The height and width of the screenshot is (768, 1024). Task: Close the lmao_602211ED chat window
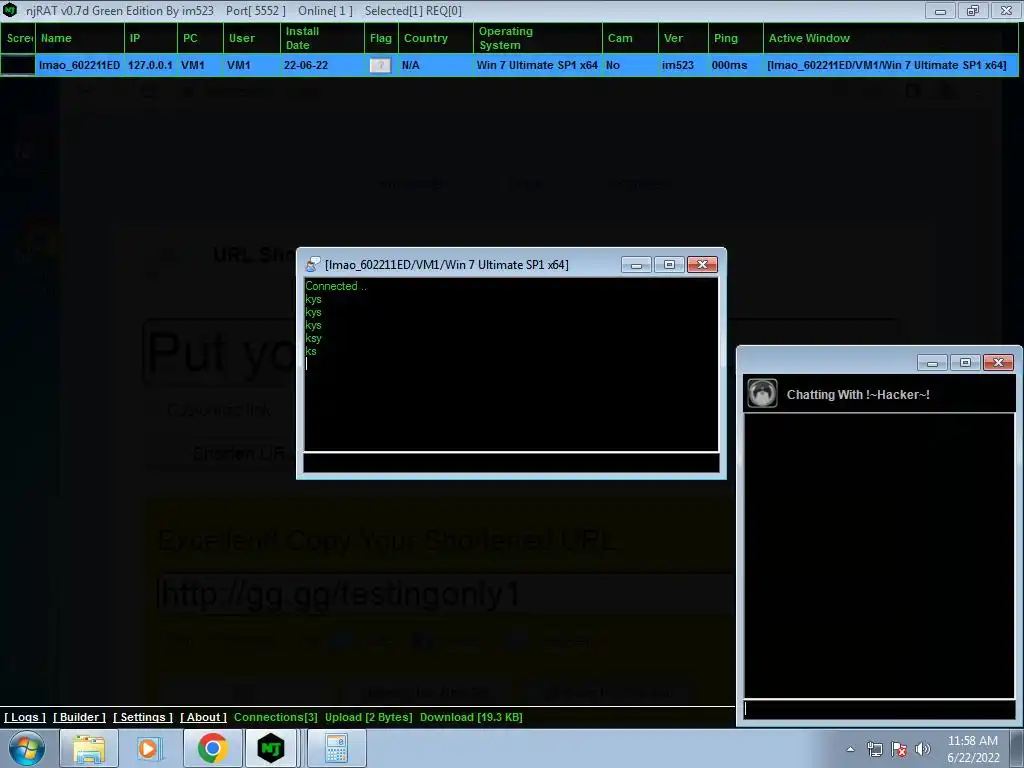pos(702,264)
